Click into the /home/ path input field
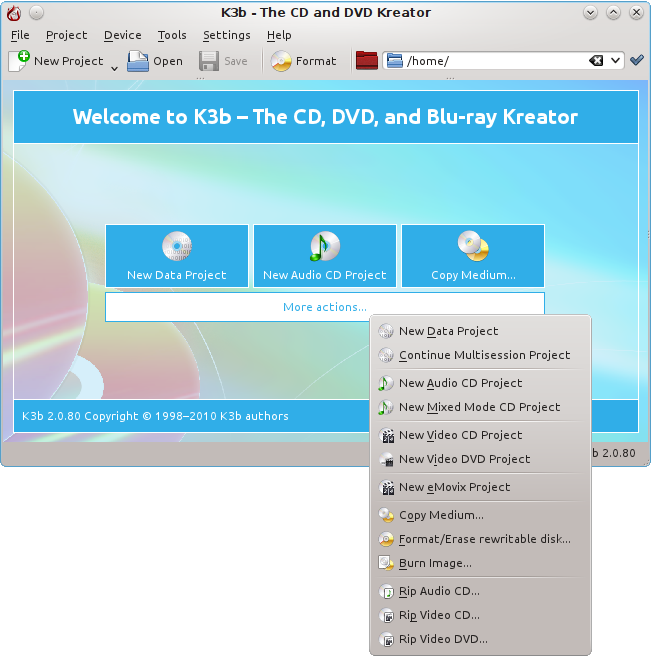The image size is (651, 656). 496,61
